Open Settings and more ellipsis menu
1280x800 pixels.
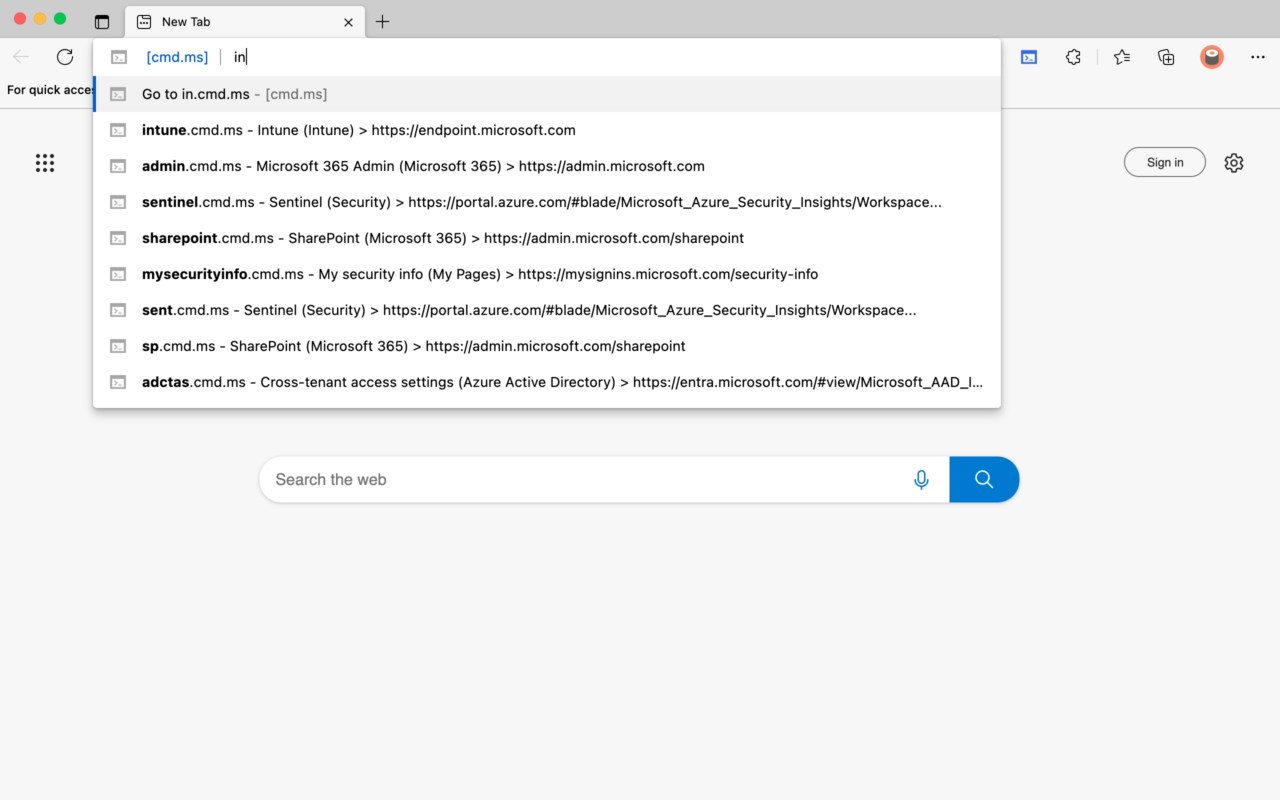pos(1258,57)
